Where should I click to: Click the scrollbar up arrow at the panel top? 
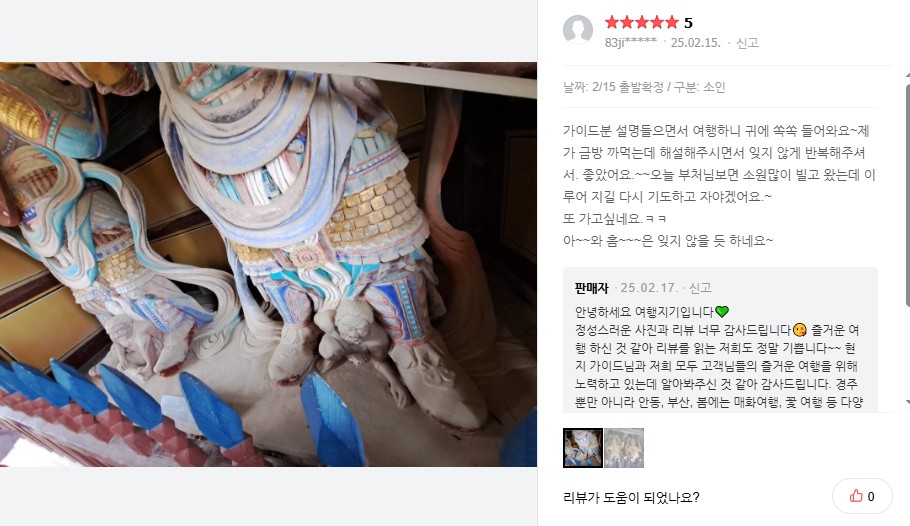(x=907, y=75)
